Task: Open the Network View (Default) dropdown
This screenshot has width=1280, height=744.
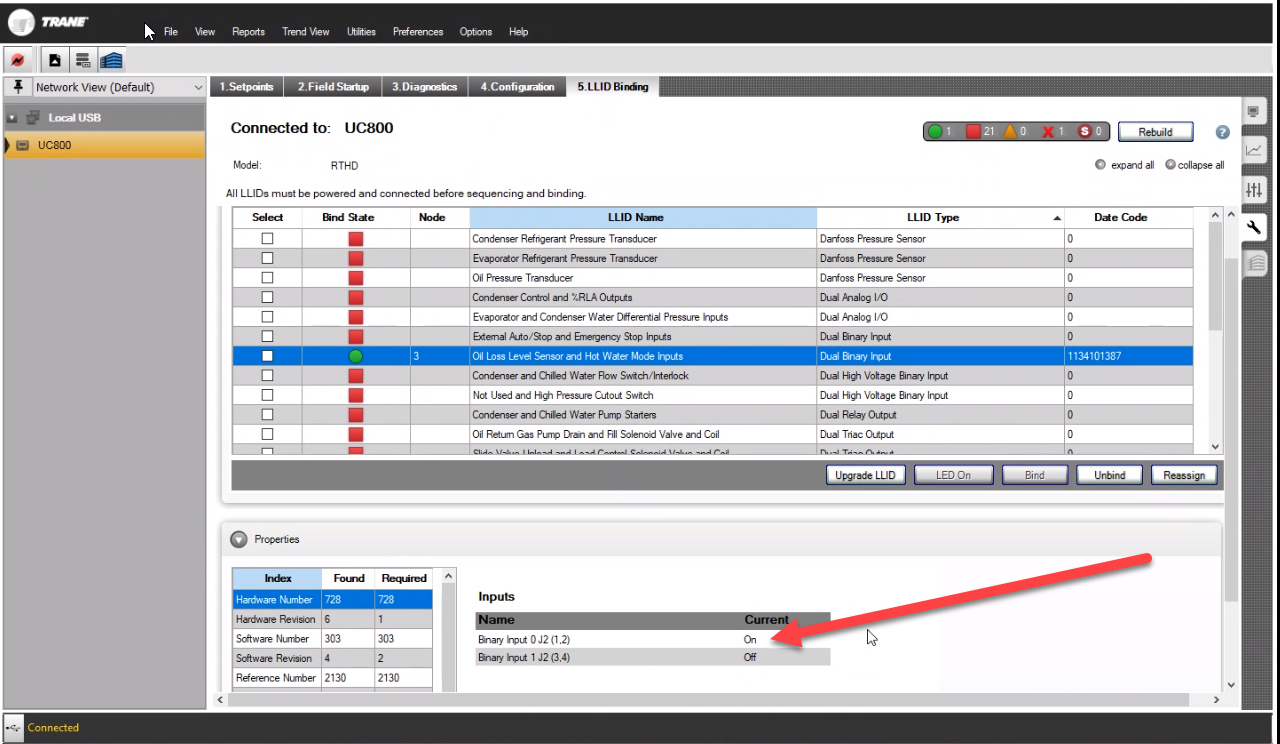Action: 119,87
